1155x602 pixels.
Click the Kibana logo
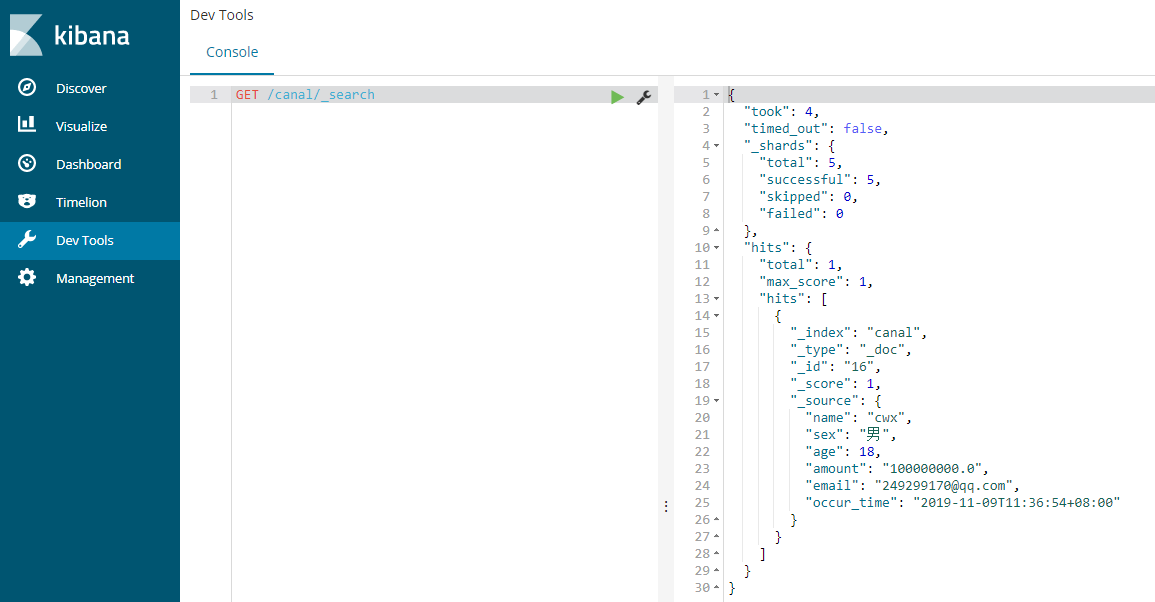pyautogui.click(x=69, y=35)
